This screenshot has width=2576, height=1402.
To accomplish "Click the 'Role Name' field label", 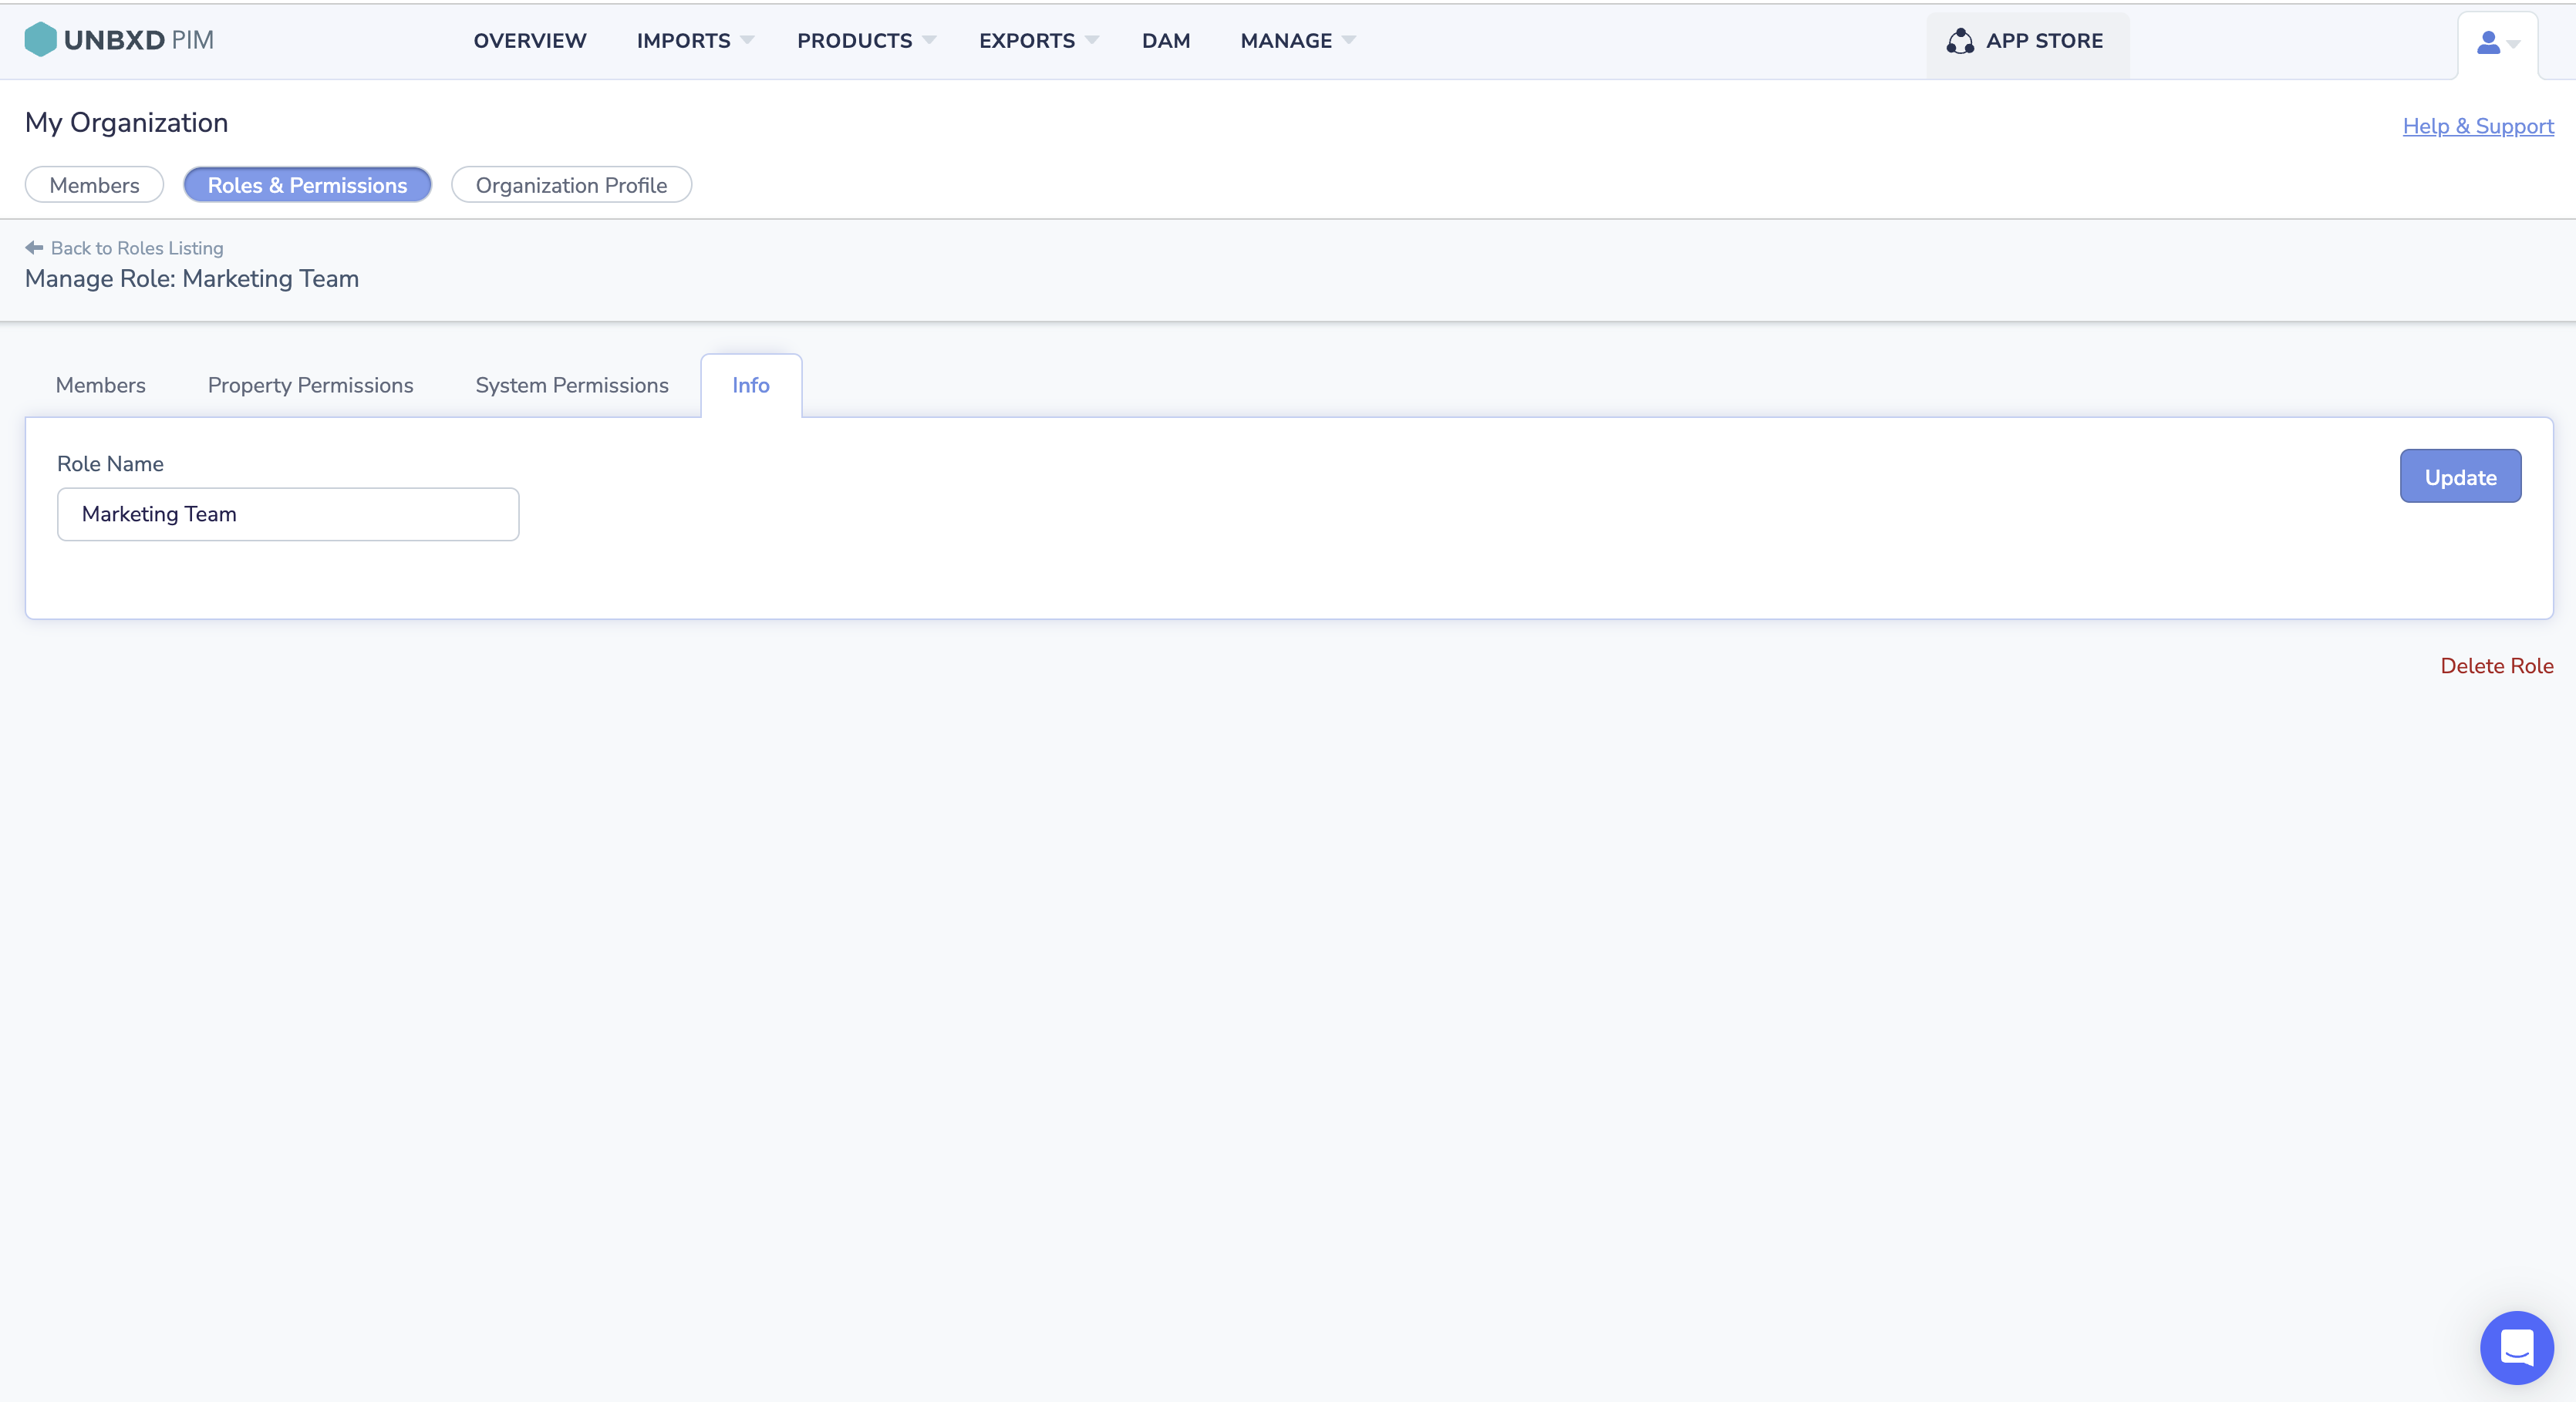I will click(x=110, y=464).
